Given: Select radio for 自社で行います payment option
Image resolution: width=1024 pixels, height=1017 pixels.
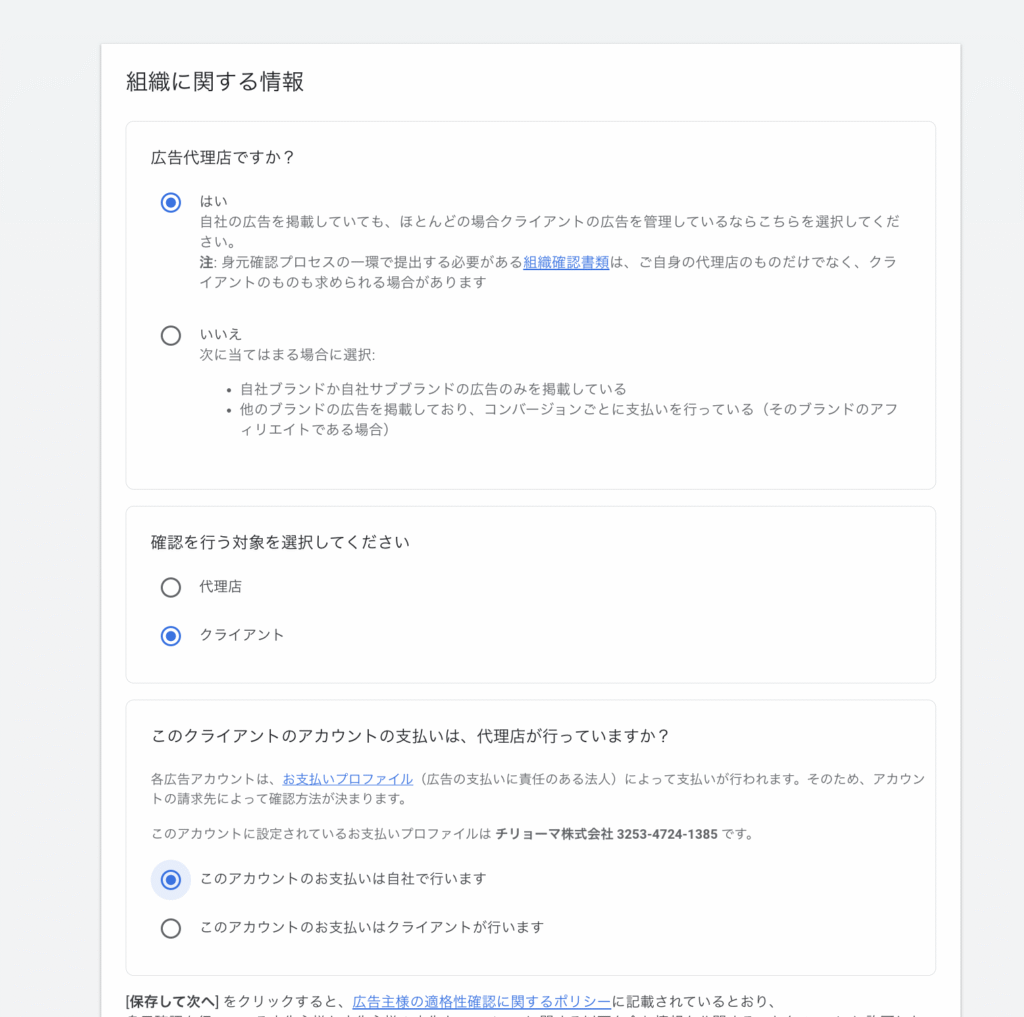Looking at the screenshot, I should [171, 880].
